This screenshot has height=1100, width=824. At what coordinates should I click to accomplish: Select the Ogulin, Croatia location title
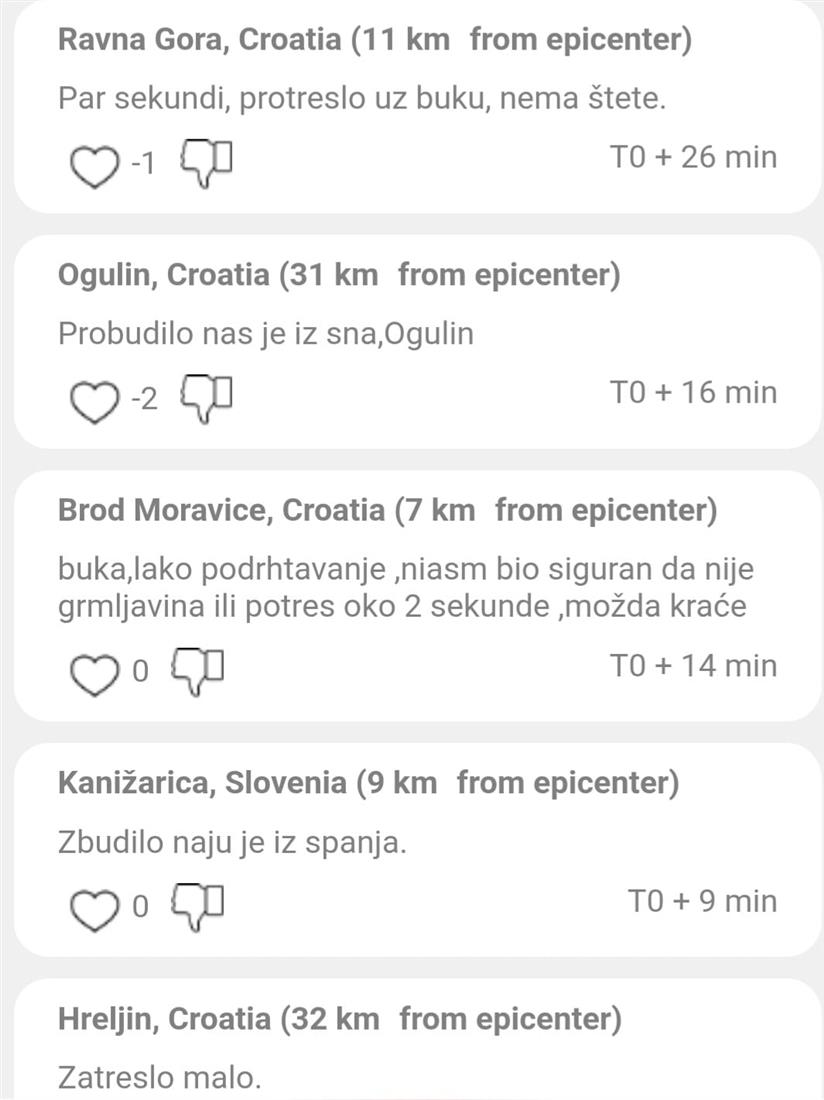click(339, 276)
